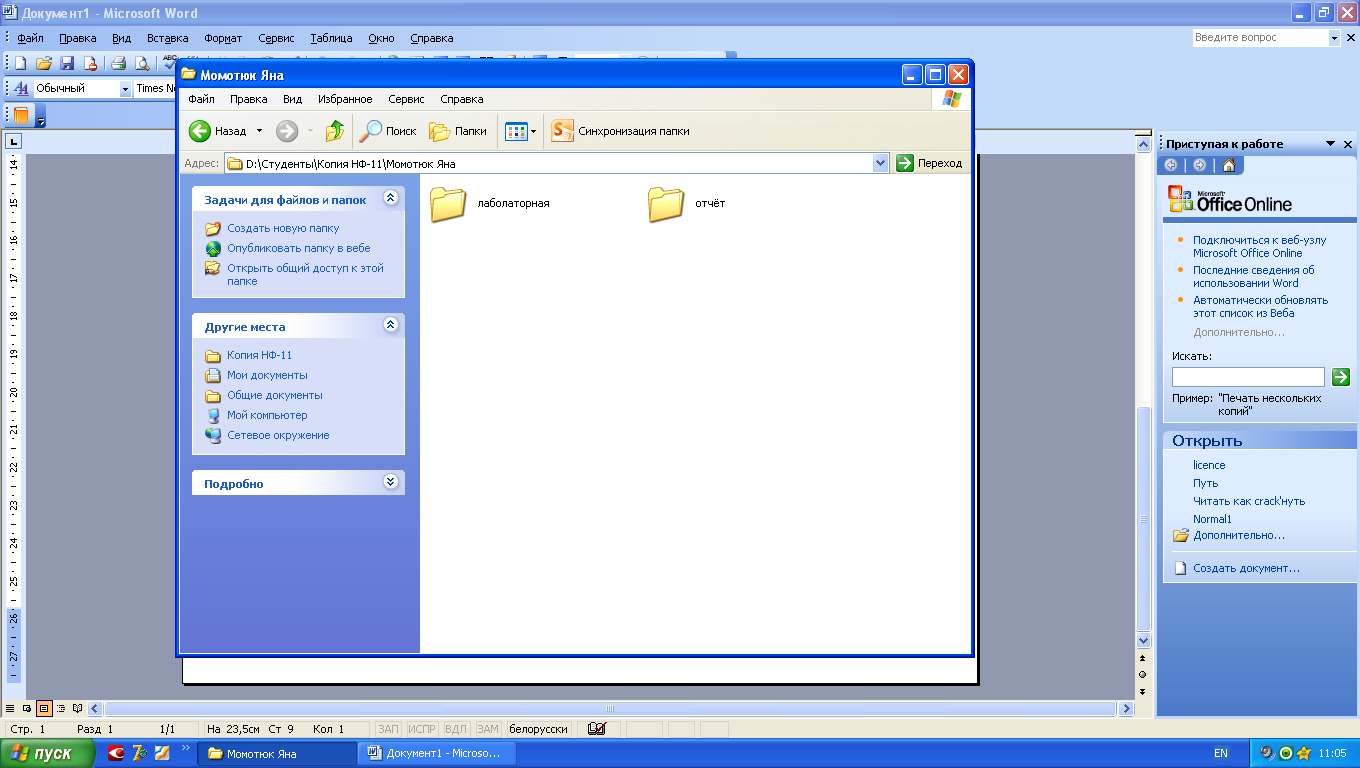Click Word's Styles and Formatting icon
This screenshot has width=1360, height=768.
(x=20, y=88)
